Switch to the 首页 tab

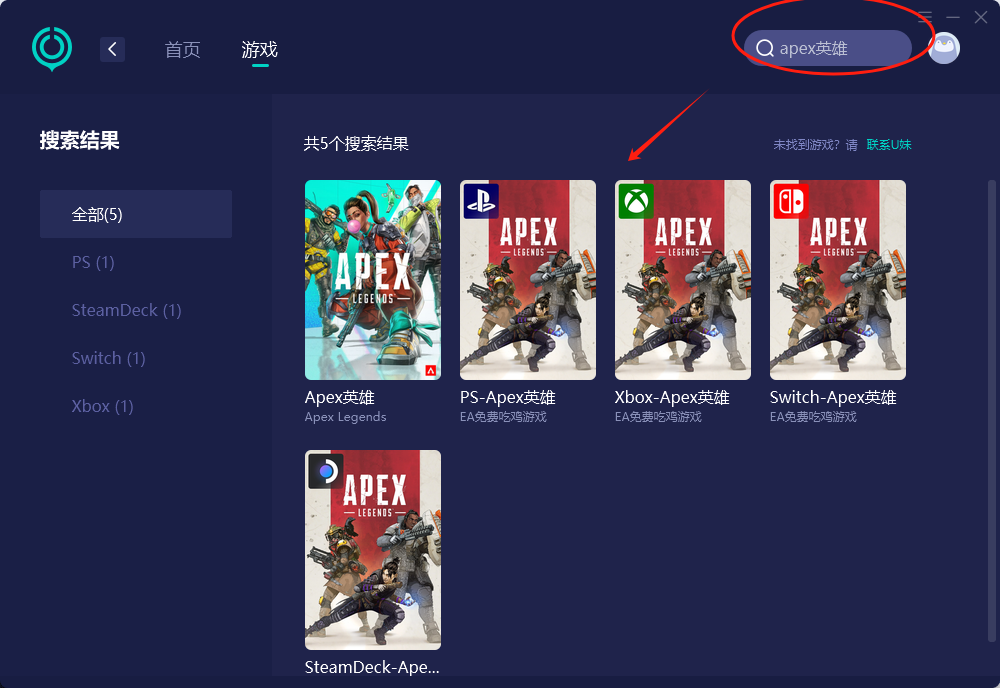click(x=182, y=50)
